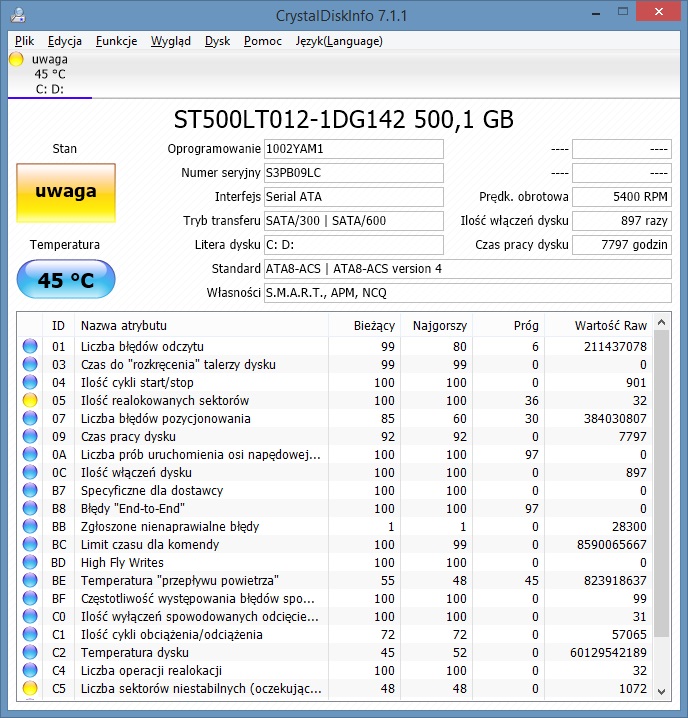Screen dimensions: 688x718
Task: Click the blue status icon for attribute C1
Action: pyautogui.click(x=30, y=634)
